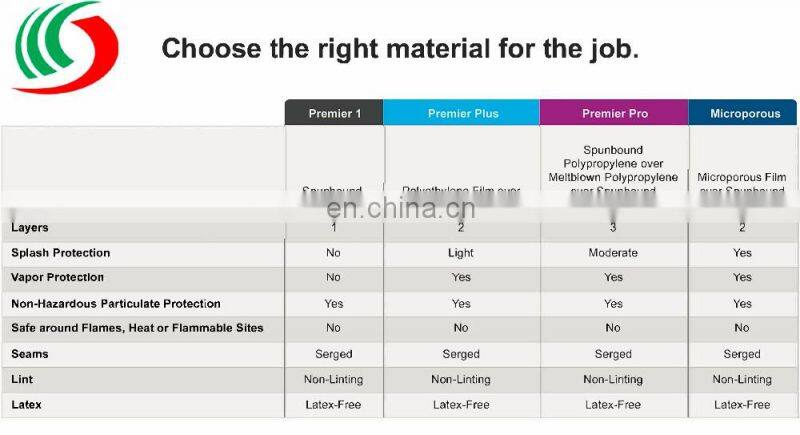800x435 pixels.
Task: Click the Vapor Protection row label
Action: click(57, 278)
